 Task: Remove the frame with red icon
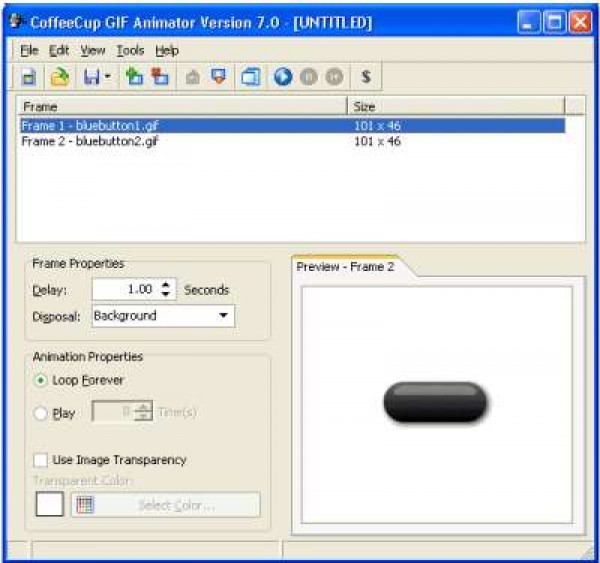[x=160, y=77]
